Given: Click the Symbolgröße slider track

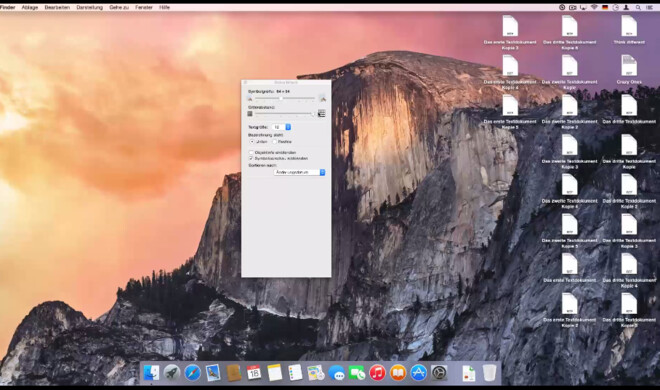Looking at the screenshot, I should point(285,98).
